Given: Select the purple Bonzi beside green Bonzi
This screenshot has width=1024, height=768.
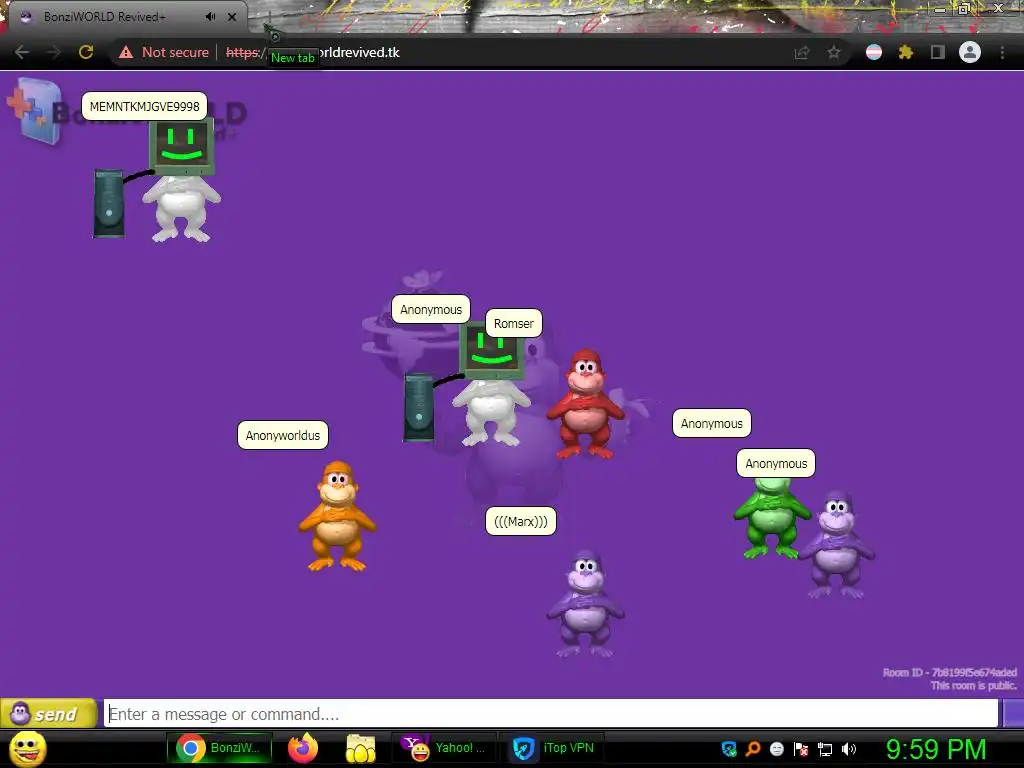Looking at the screenshot, I should pyautogui.click(x=837, y=545).
